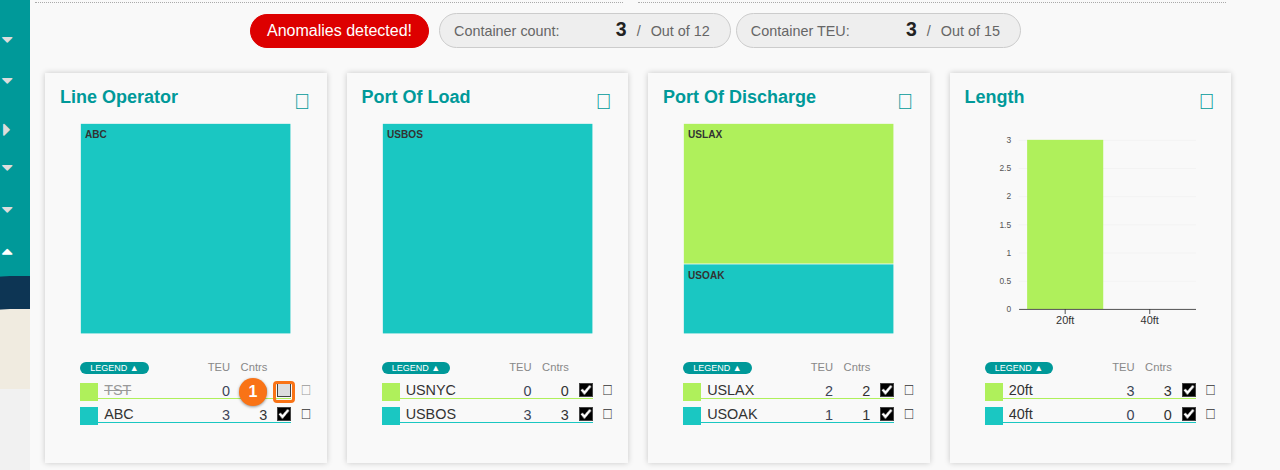This screenshot has width=1280, height=470.
Task: Click the USBOS treemap tile in the Port Of Load chart
Action: [x=488, y=229]
